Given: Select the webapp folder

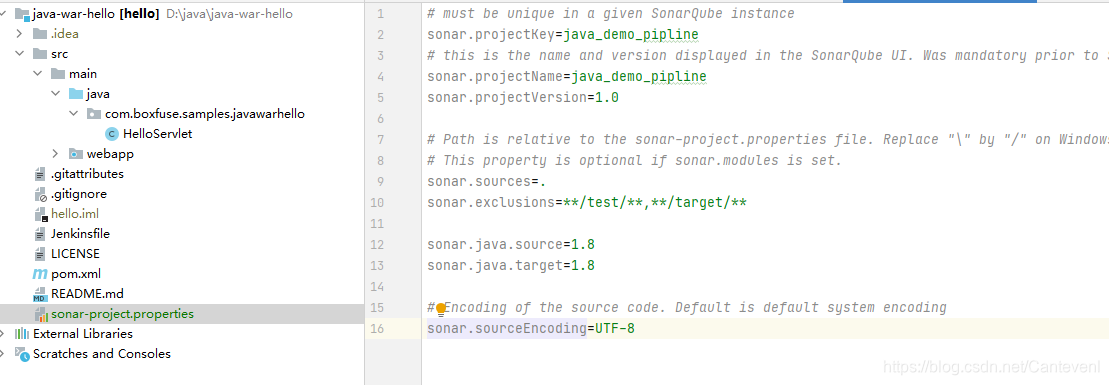Looking at the screenshot, I should point(110,154).
